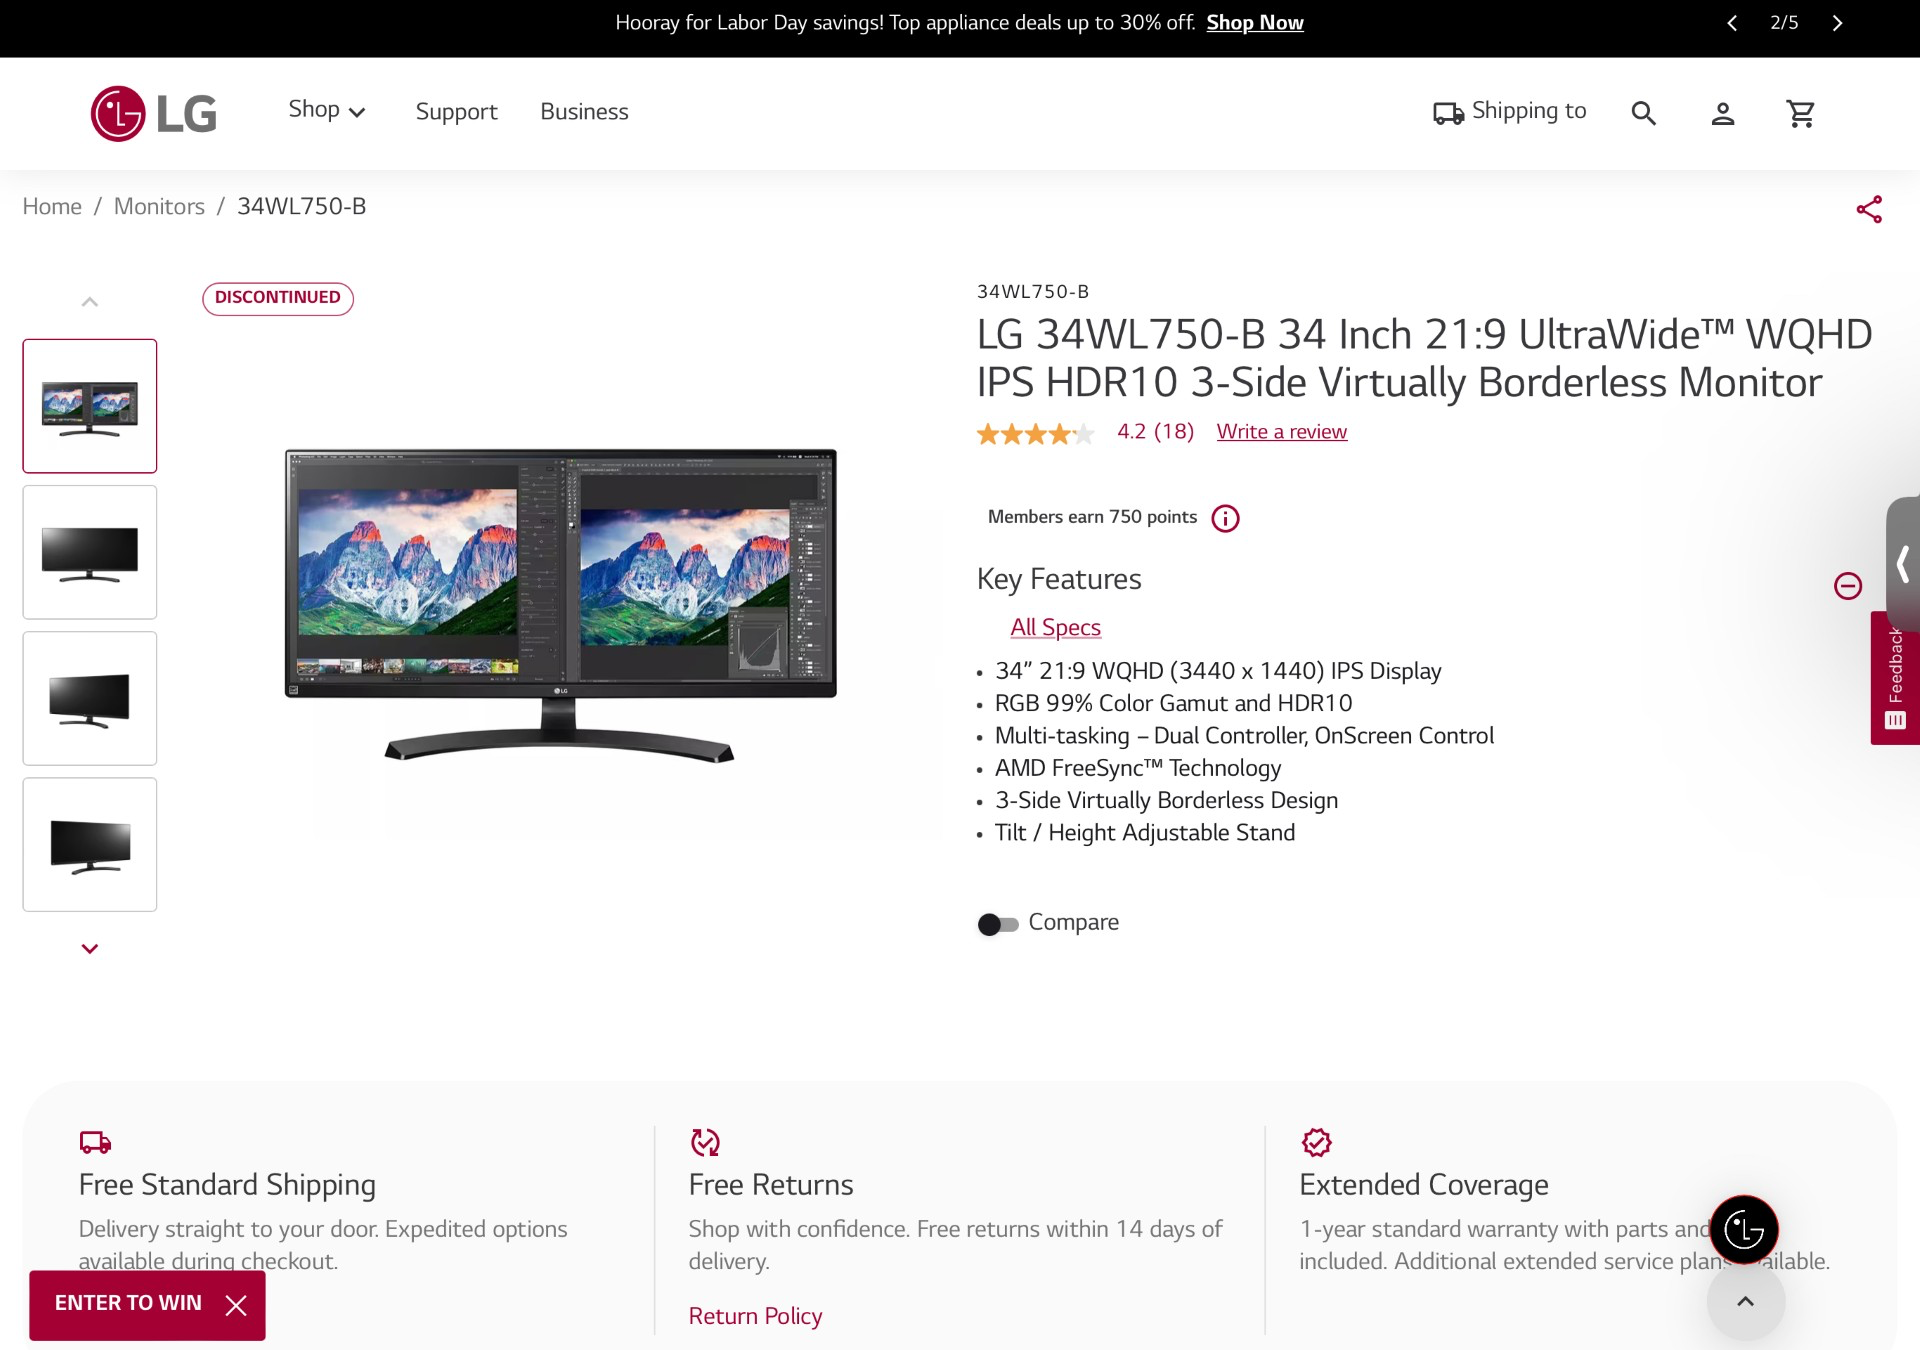Close the Enter to Win banner
The height and width of the screenshot is (1350, 1920).
coord(236,1305)
